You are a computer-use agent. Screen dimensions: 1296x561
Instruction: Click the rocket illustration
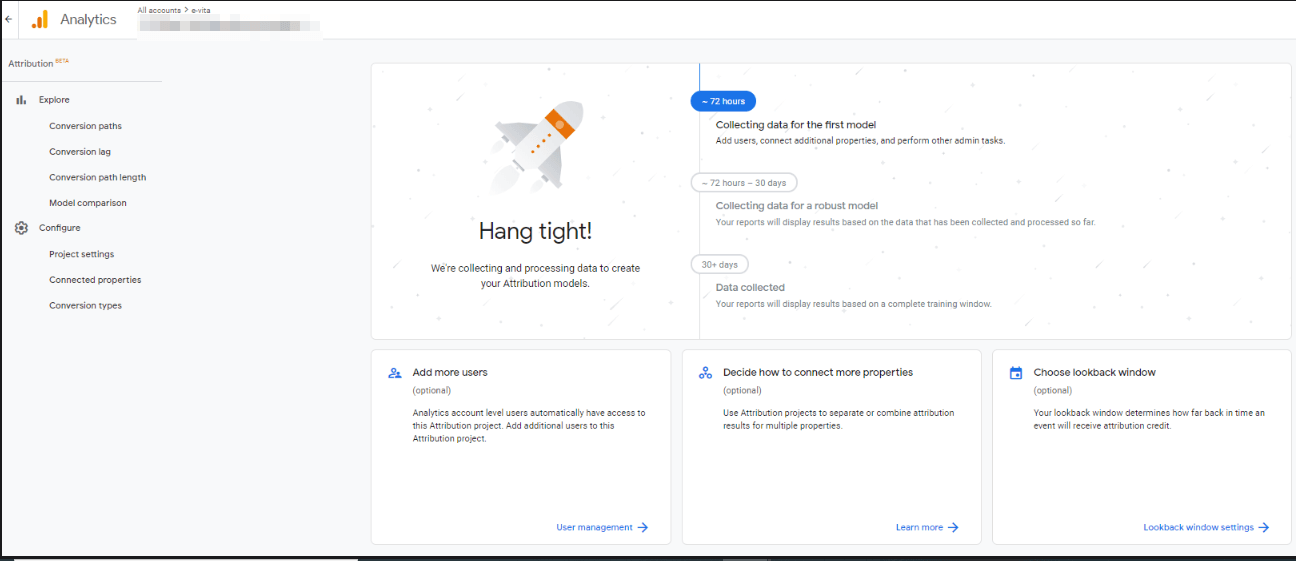click(x=536, y=147)
